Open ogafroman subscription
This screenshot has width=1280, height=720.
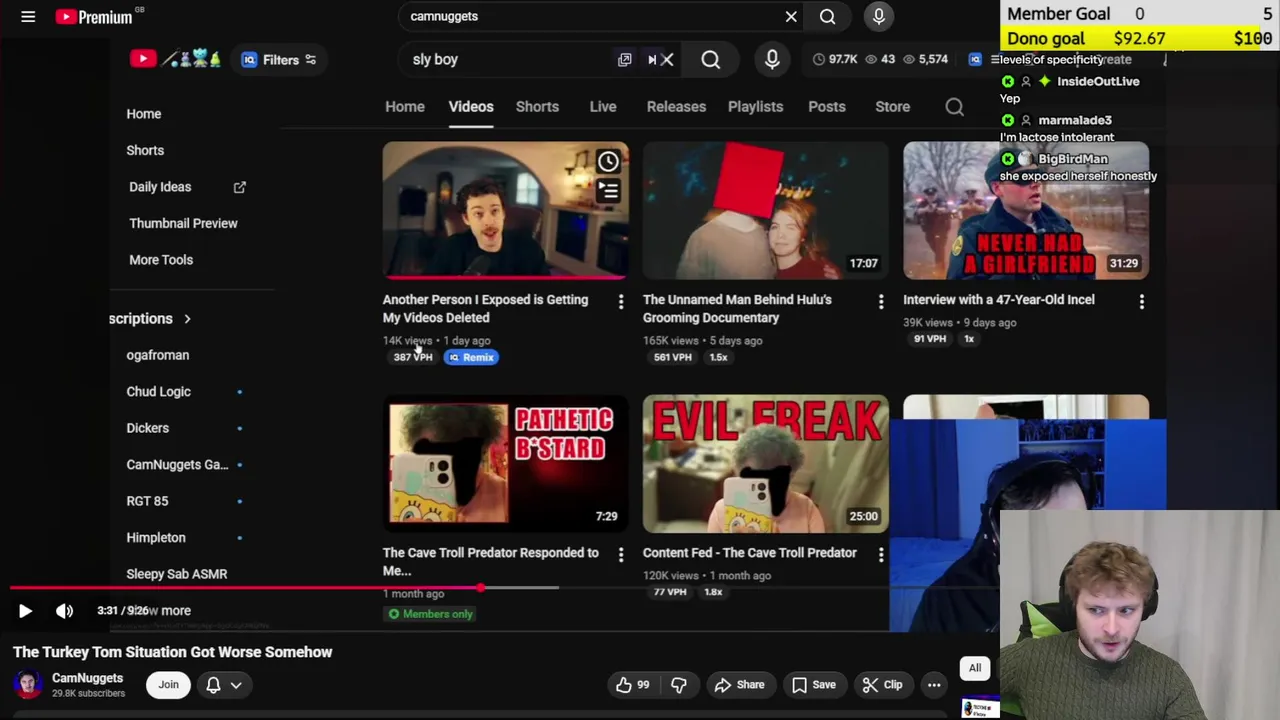coord(158,355)
